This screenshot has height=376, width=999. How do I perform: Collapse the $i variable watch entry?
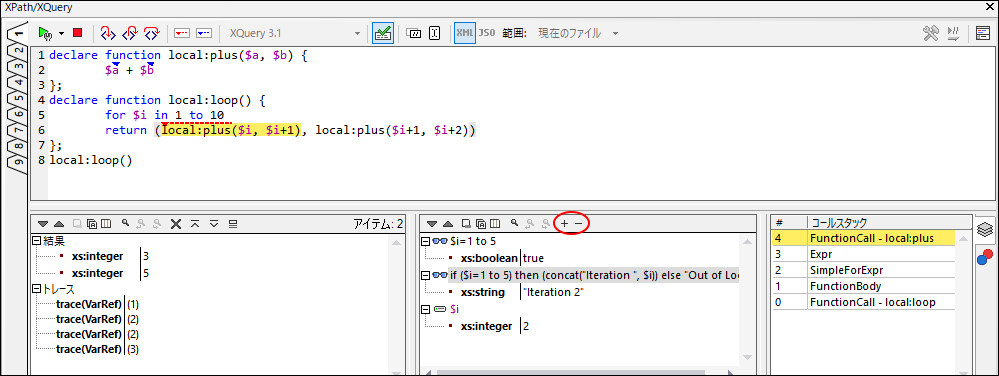pos(426,309)
